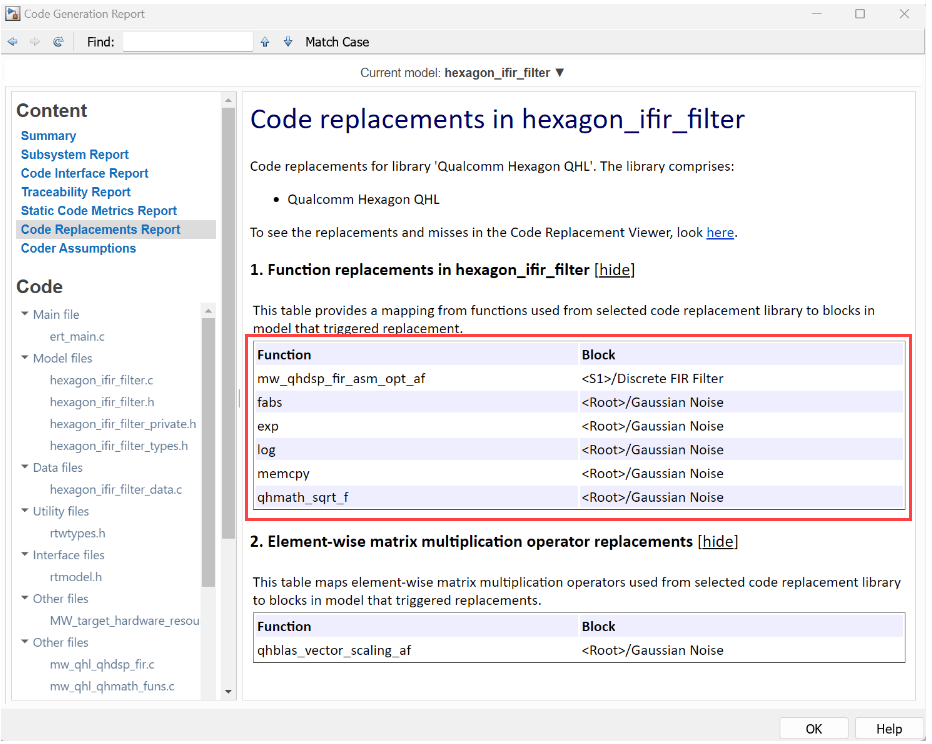This screenshot has height=744, width=932.
Task: Navigate back to the previous report page
Action: [x=12, y=41]
